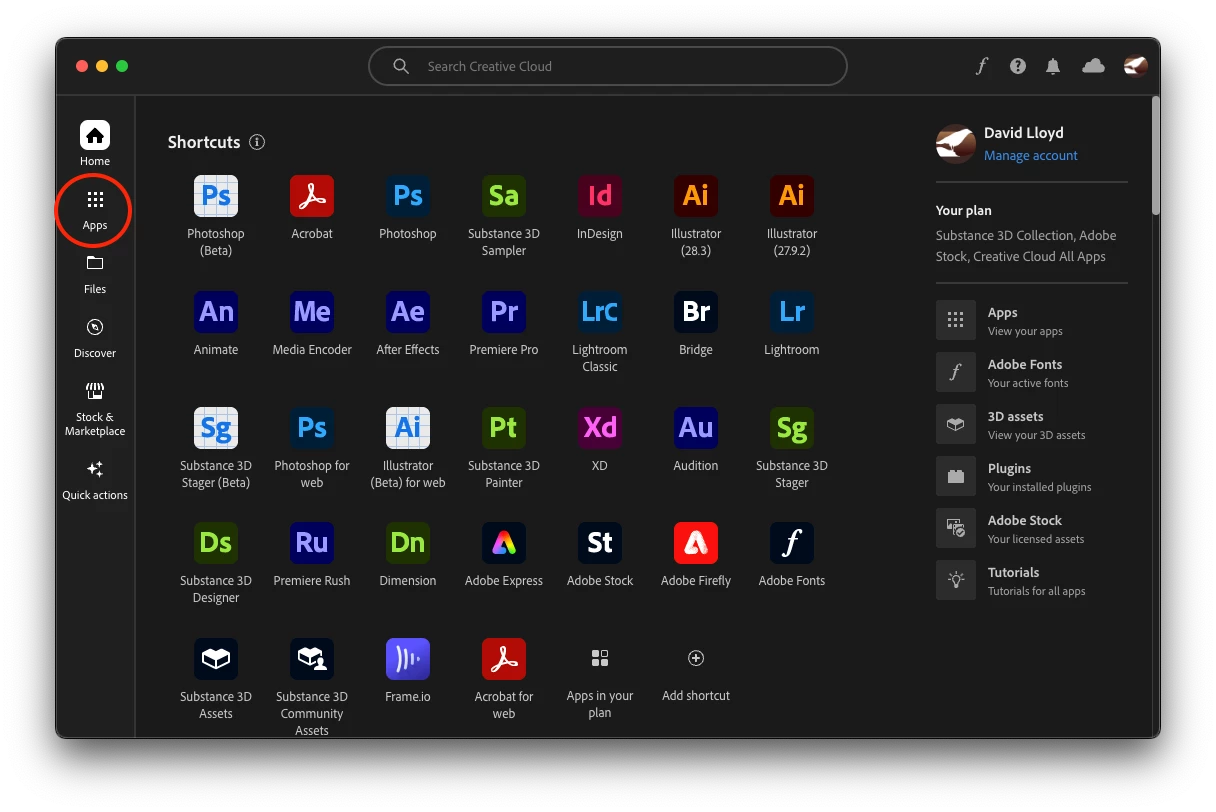This screenshot has height=812, width=1216.
Task: Open the Bridge app shortcut
Action: 696,312
